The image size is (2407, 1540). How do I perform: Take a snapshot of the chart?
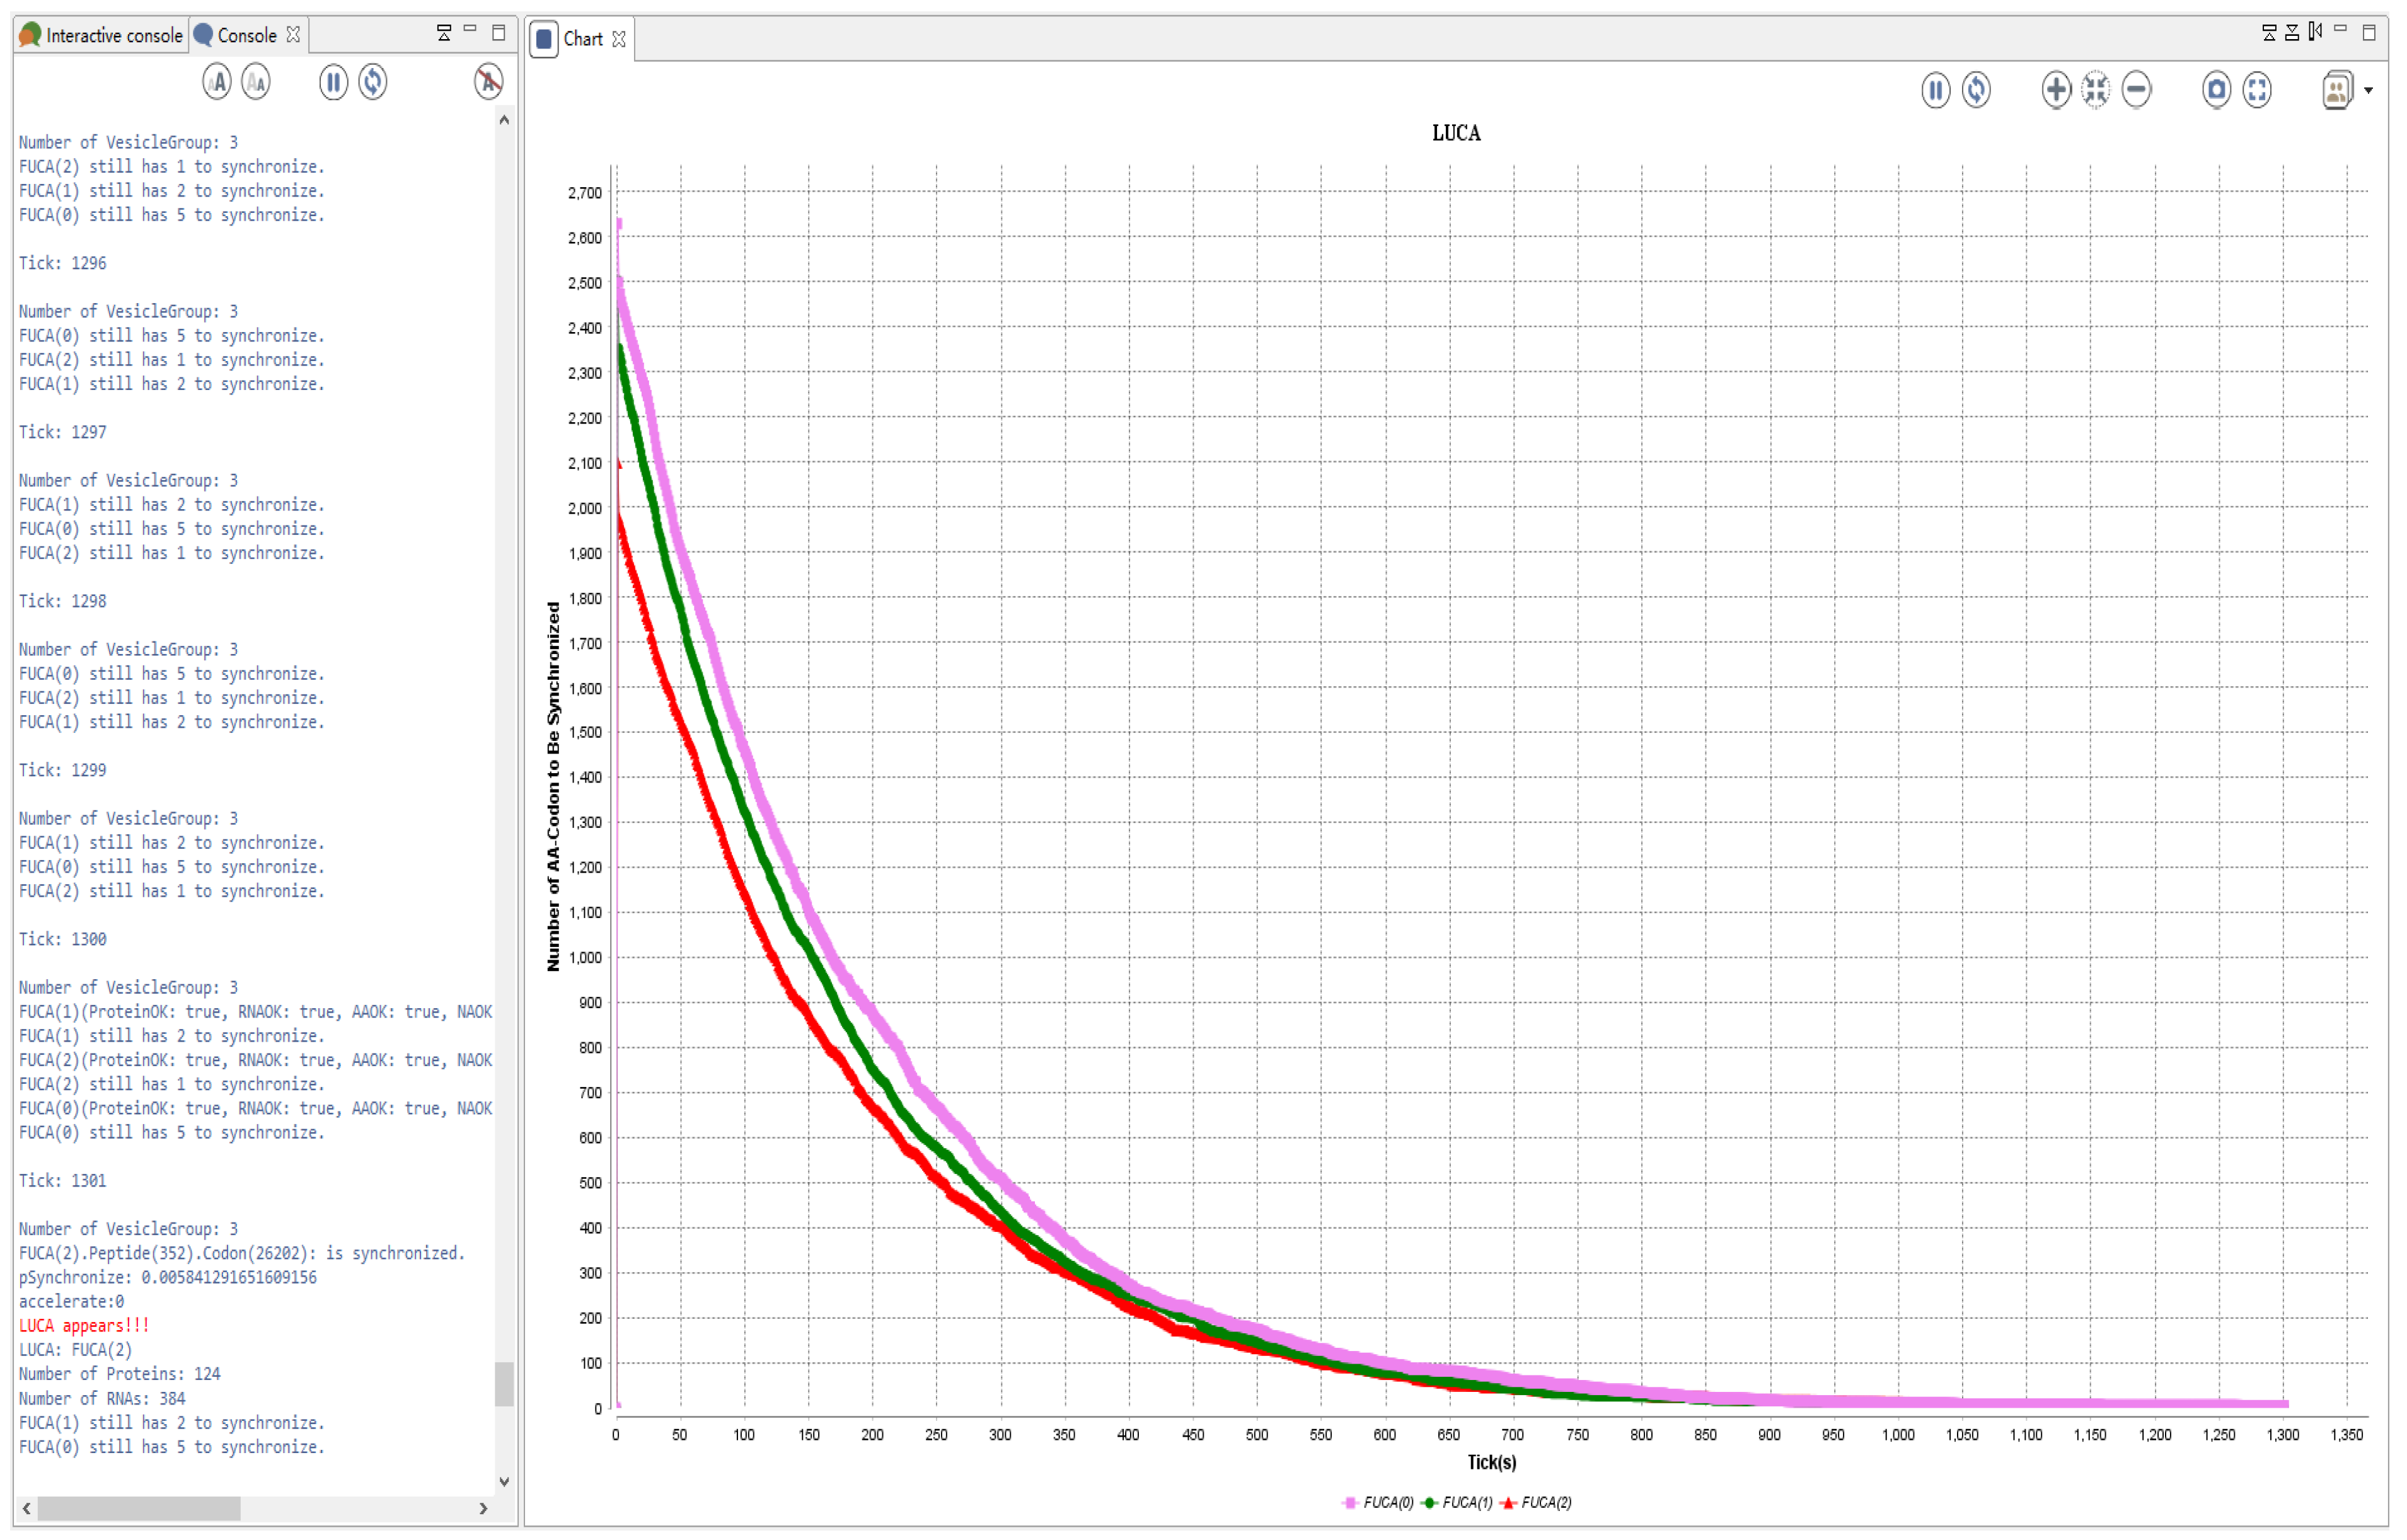click(2216, 90)
